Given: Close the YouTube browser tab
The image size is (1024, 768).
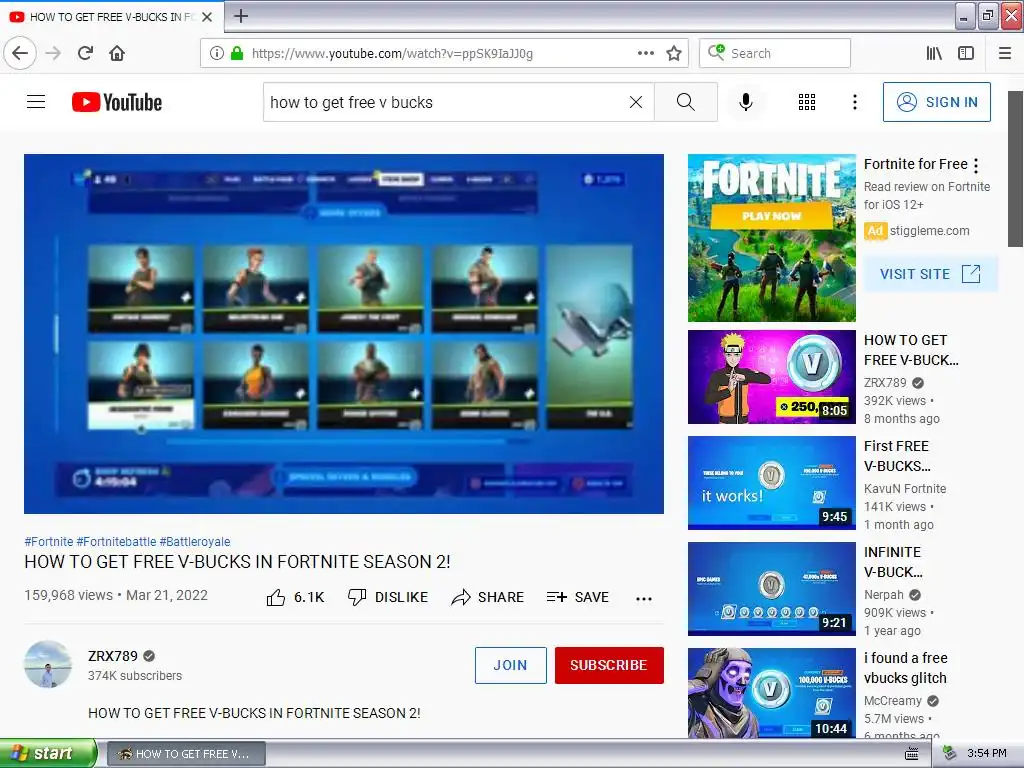Looking at the screenshot, I should 207,17.
